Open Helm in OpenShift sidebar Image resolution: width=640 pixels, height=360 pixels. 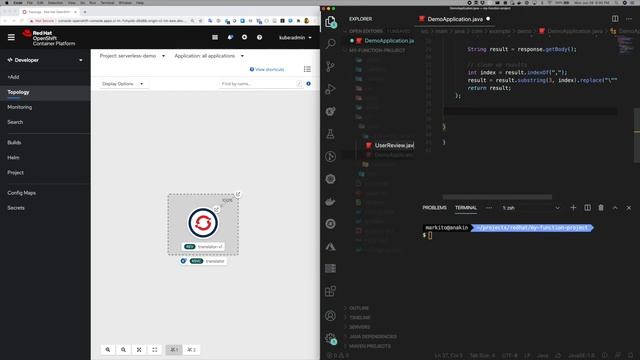click(x=13, y=158)
